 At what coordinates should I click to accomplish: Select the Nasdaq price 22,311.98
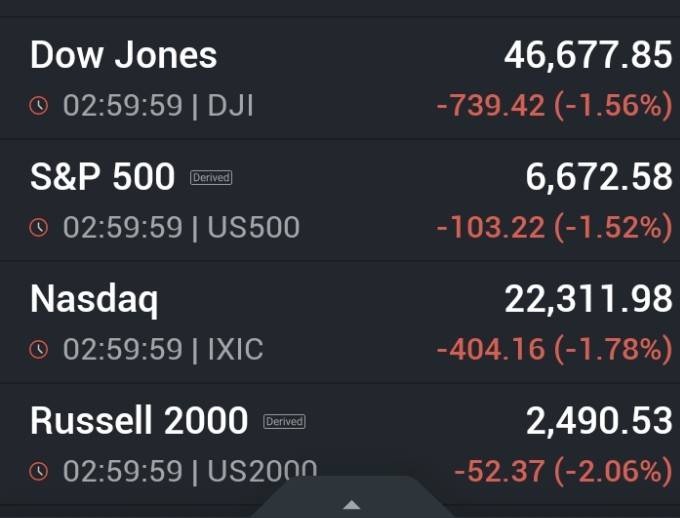point(588,299)
